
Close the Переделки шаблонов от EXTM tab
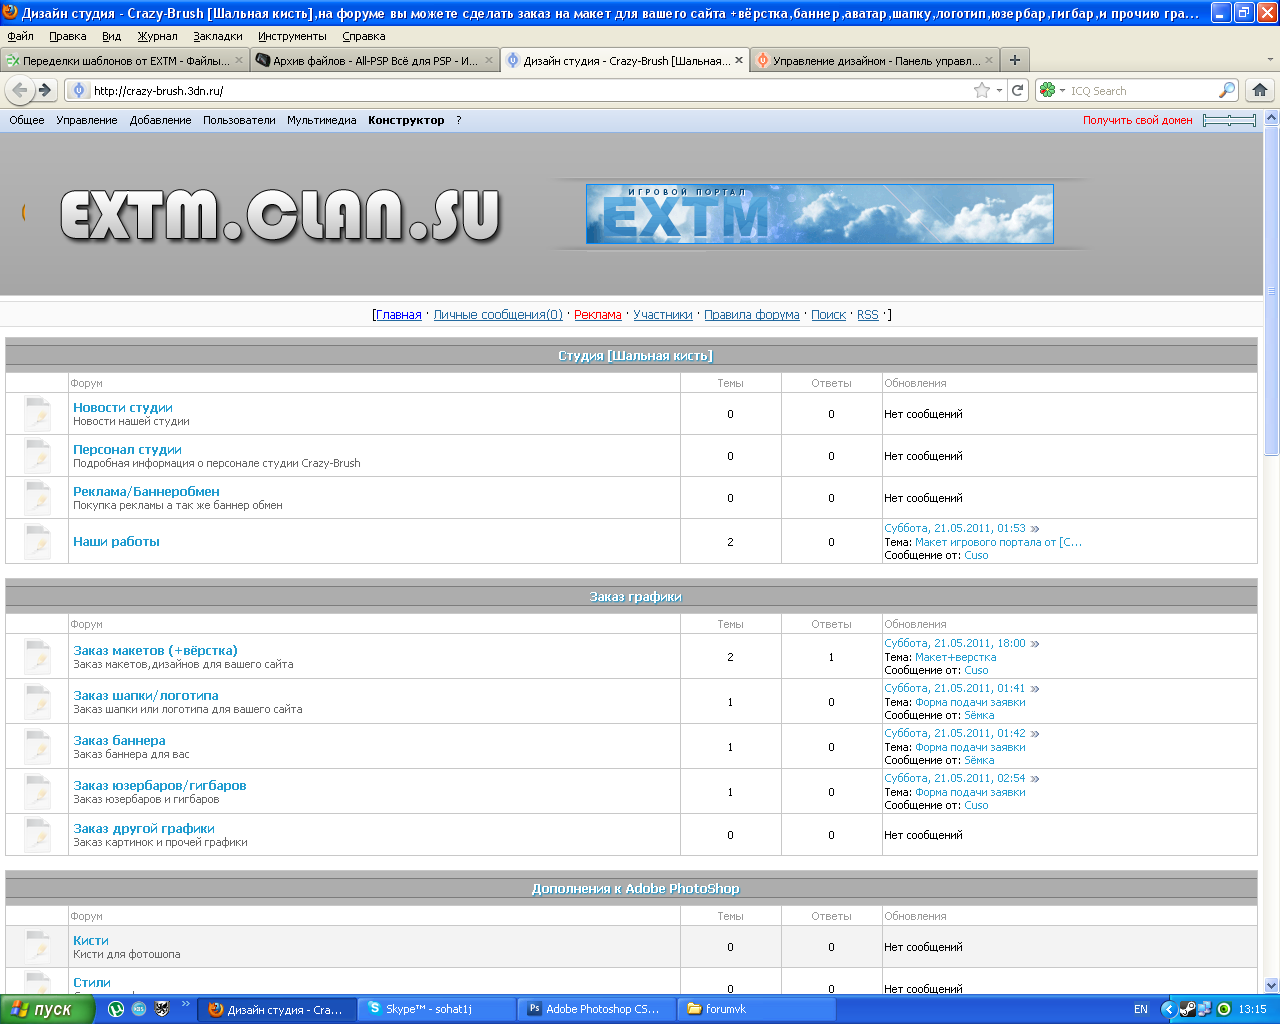pos(239,60)
